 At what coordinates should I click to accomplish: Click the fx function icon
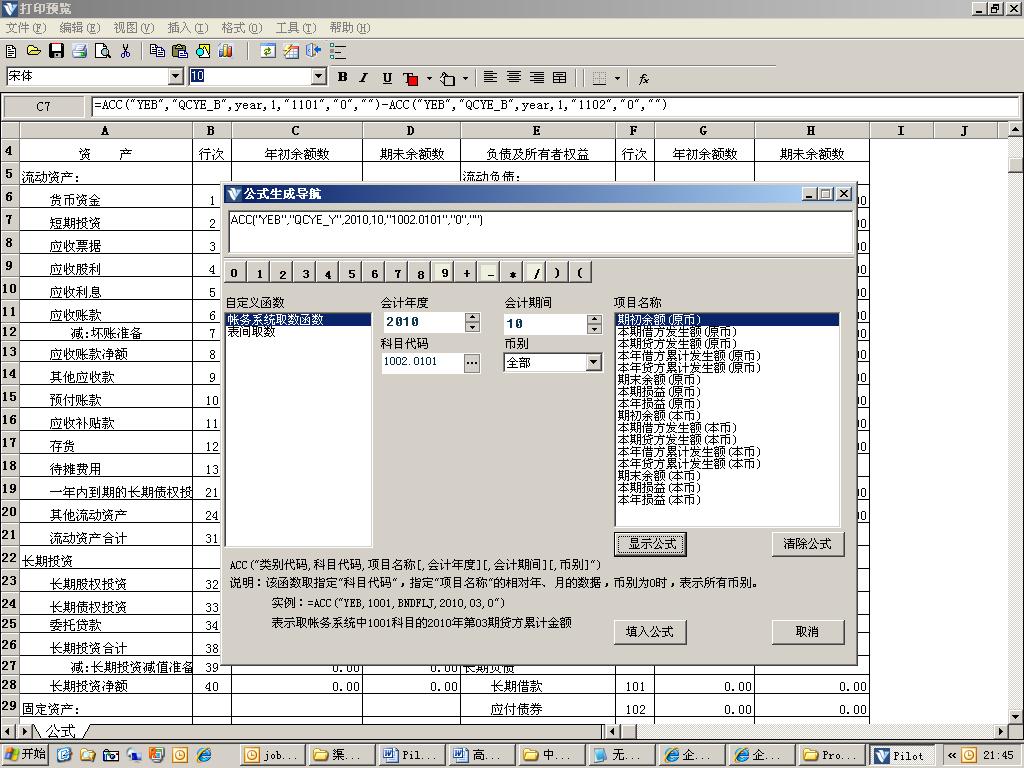644,78
